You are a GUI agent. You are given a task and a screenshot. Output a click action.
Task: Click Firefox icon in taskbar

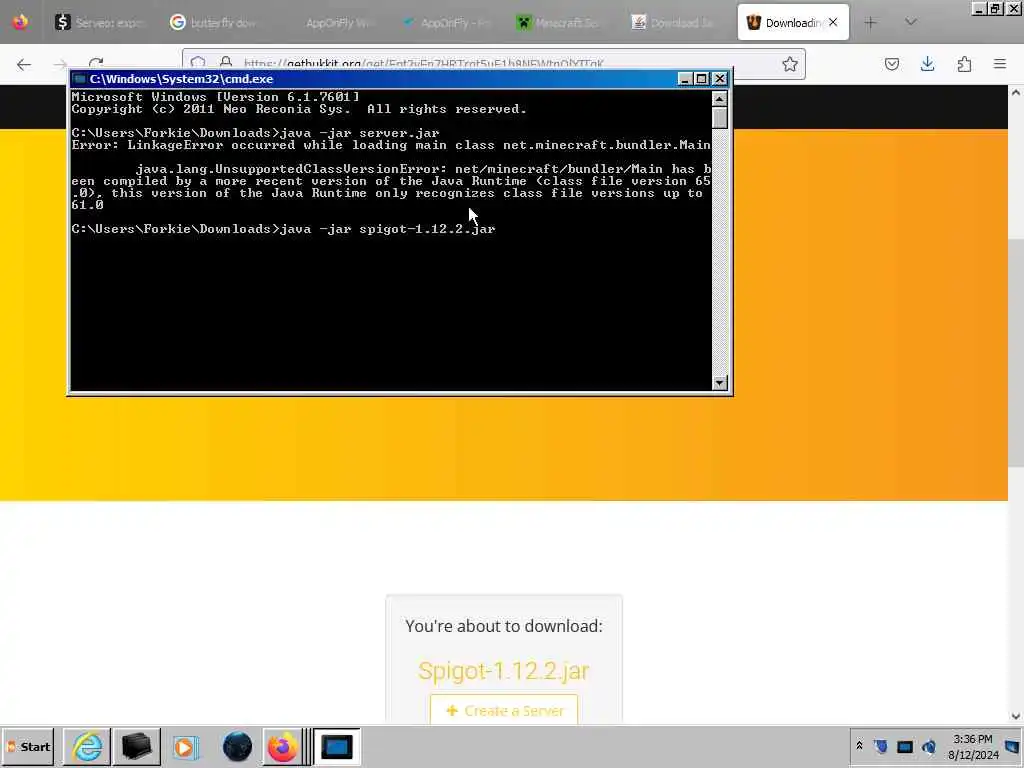(x=282, y=746)
